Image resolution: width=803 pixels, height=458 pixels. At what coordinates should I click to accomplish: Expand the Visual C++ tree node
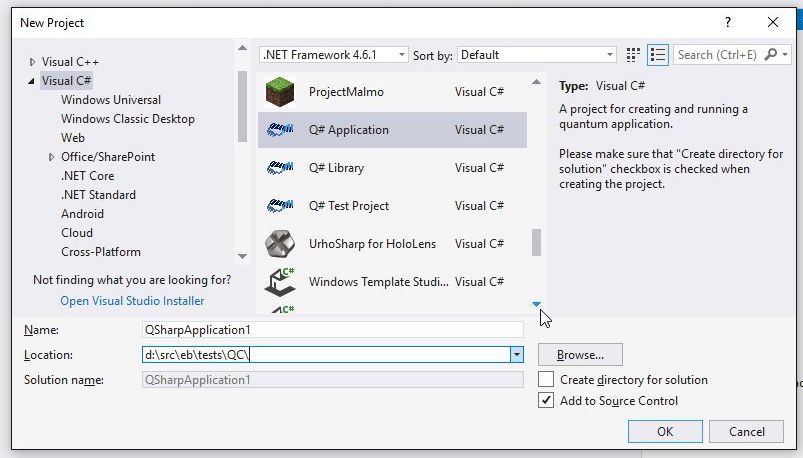(x=33, y=62)
